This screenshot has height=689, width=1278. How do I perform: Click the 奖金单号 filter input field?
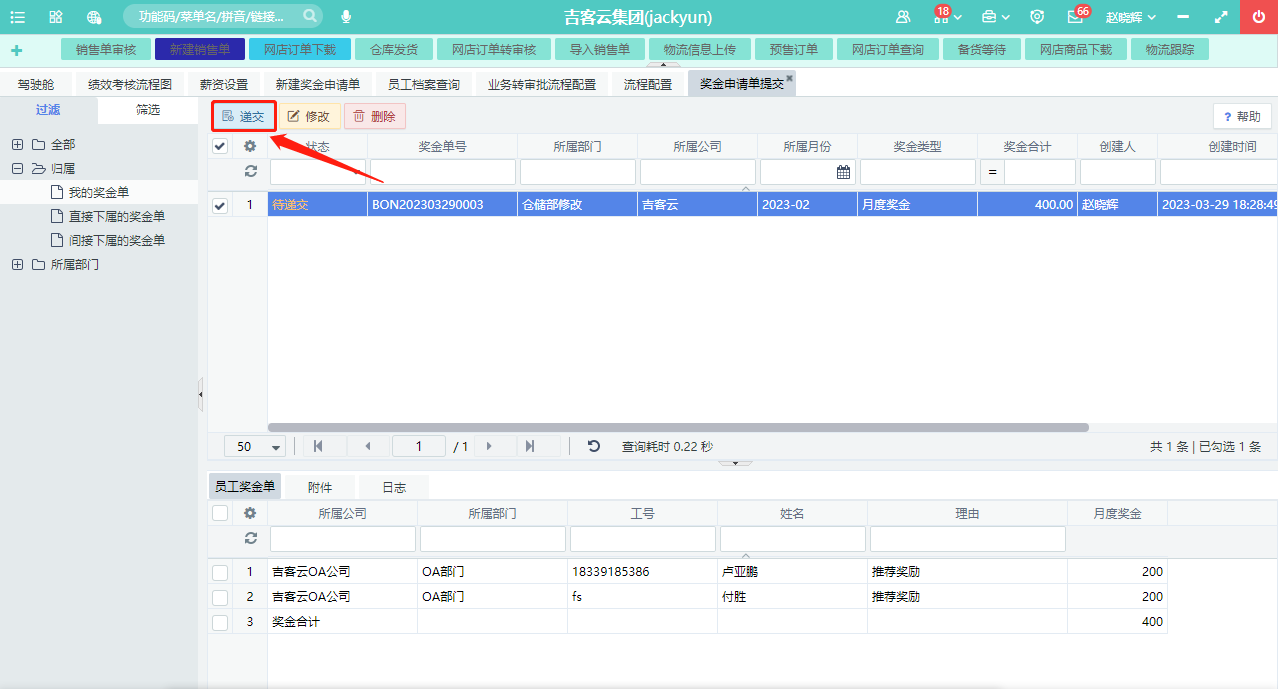pos(442,172)
